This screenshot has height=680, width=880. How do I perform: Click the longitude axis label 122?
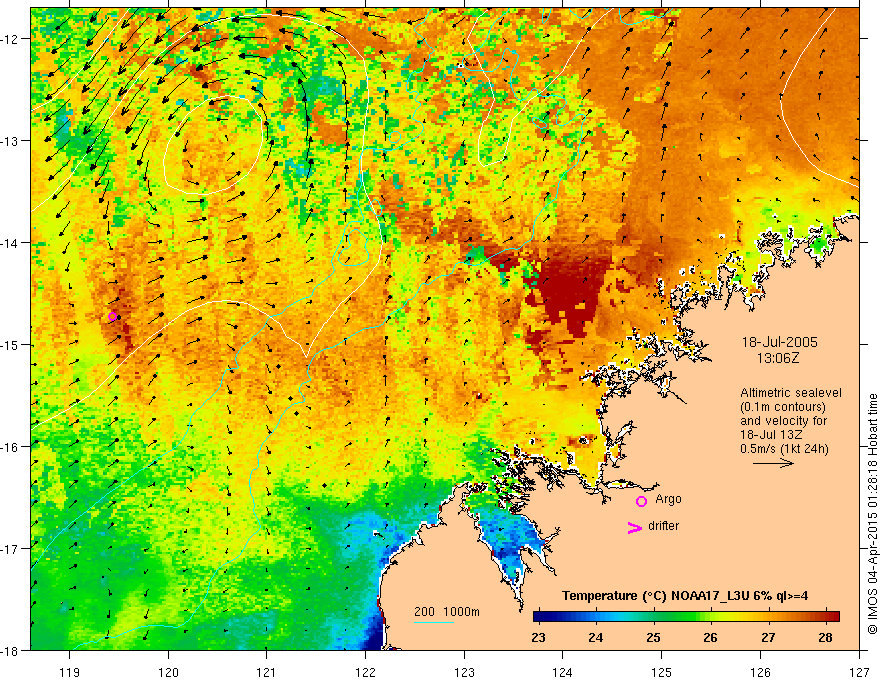click(x=365, y=672)
